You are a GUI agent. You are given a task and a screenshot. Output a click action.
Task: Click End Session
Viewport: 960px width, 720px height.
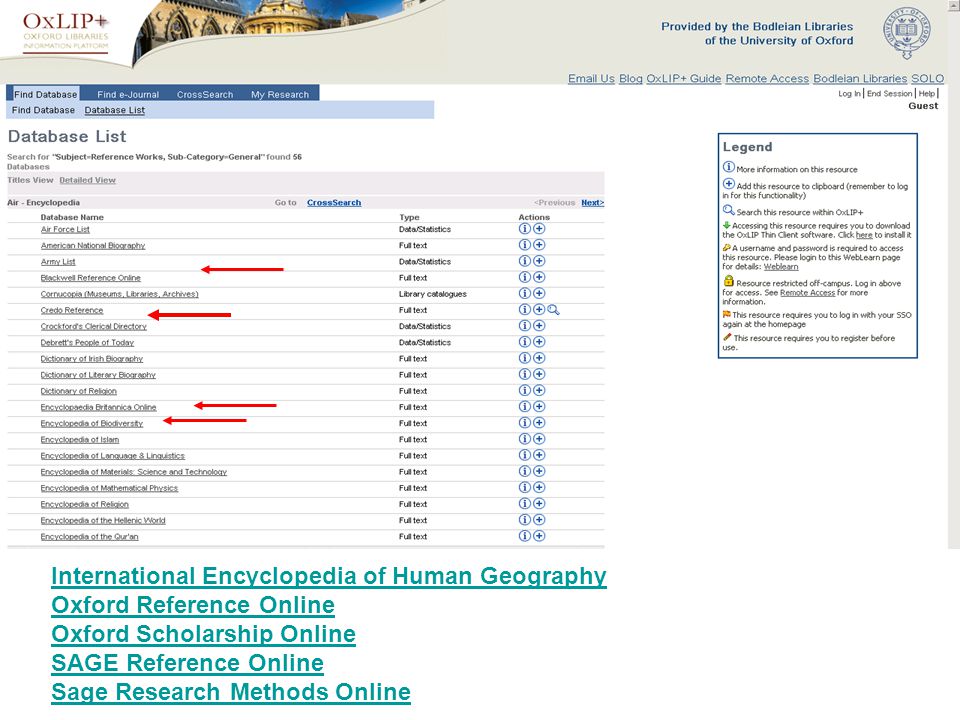click(890, 94)
